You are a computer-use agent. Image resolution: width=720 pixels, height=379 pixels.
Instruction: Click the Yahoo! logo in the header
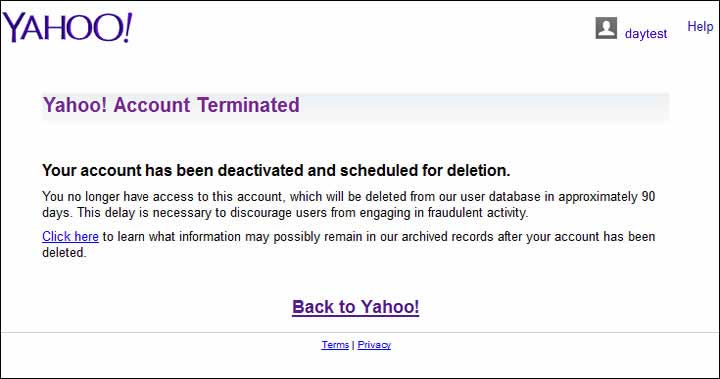[68, 28]
